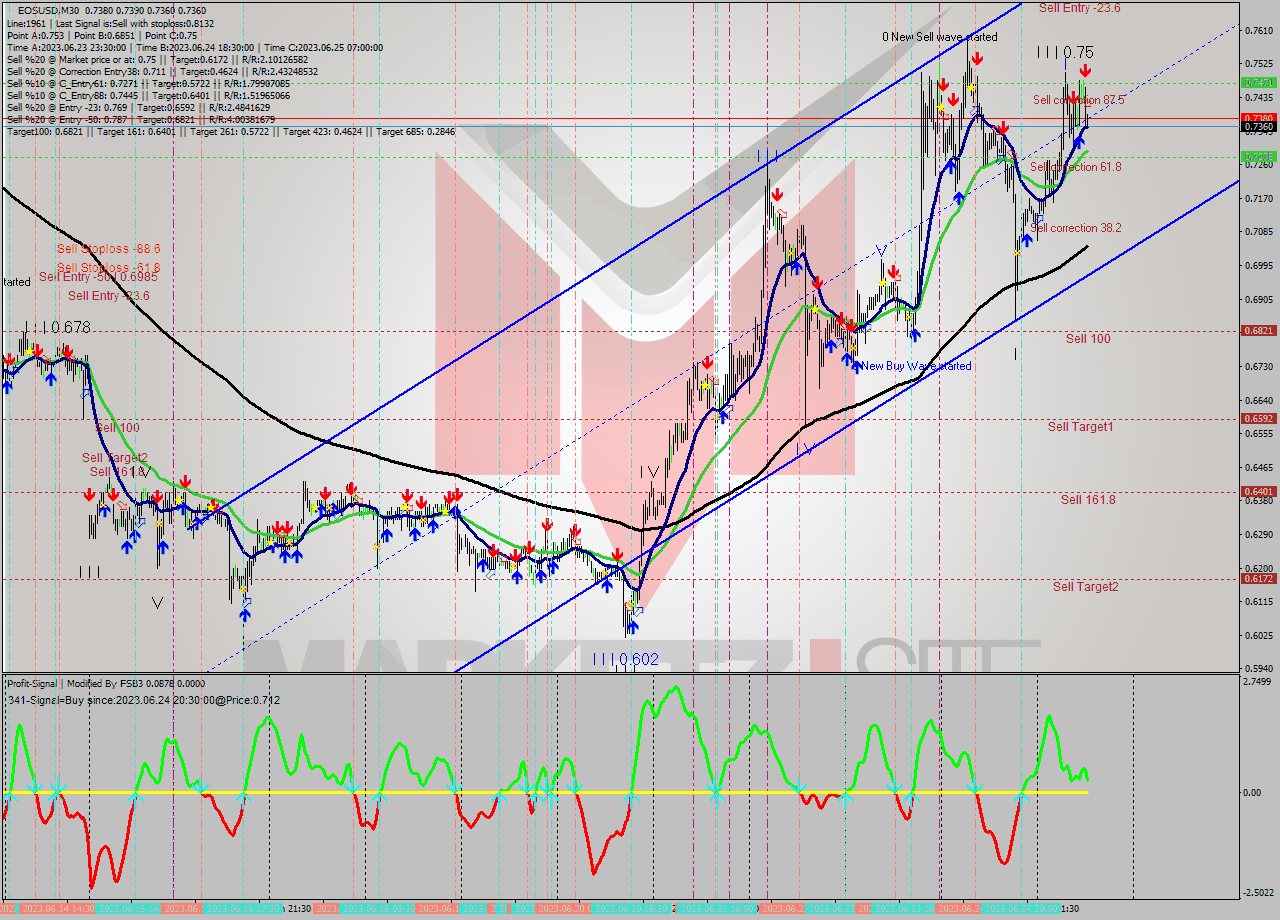Click the 'Sell correction 38.2' level label
The width and height of the screenshot is (1280, 920).
point(1075,228)
